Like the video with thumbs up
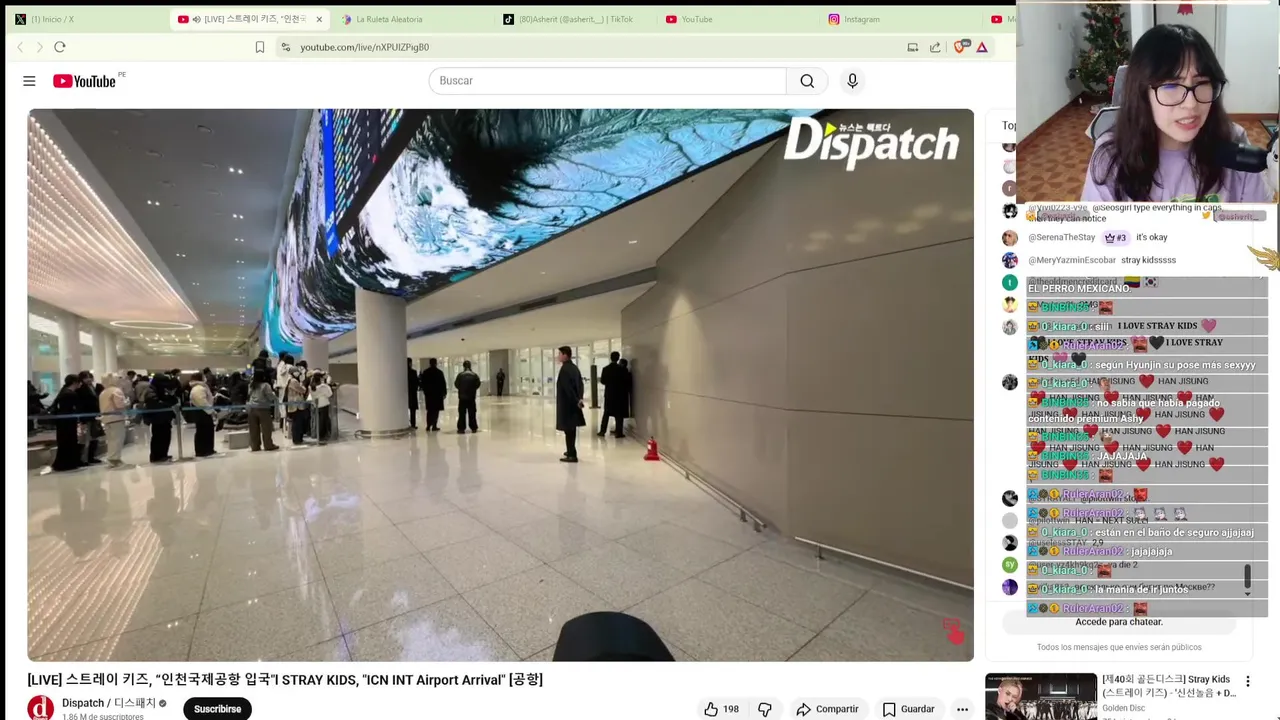This screenshot has width=1280, height=720. 721,709
